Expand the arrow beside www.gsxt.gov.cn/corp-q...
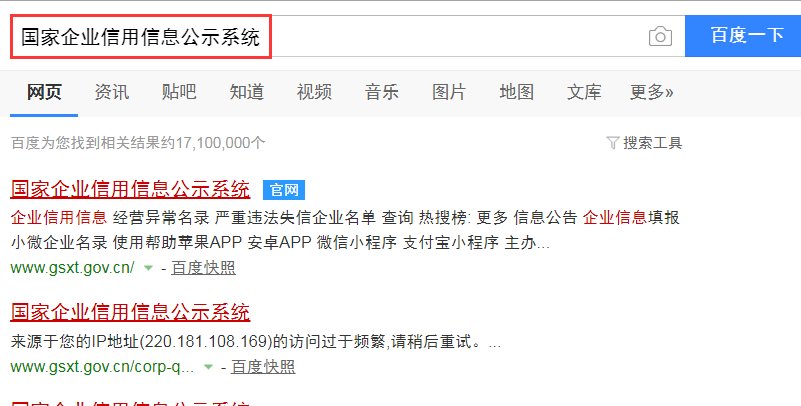The image size is (801, 406). click(x=208, y=367)
